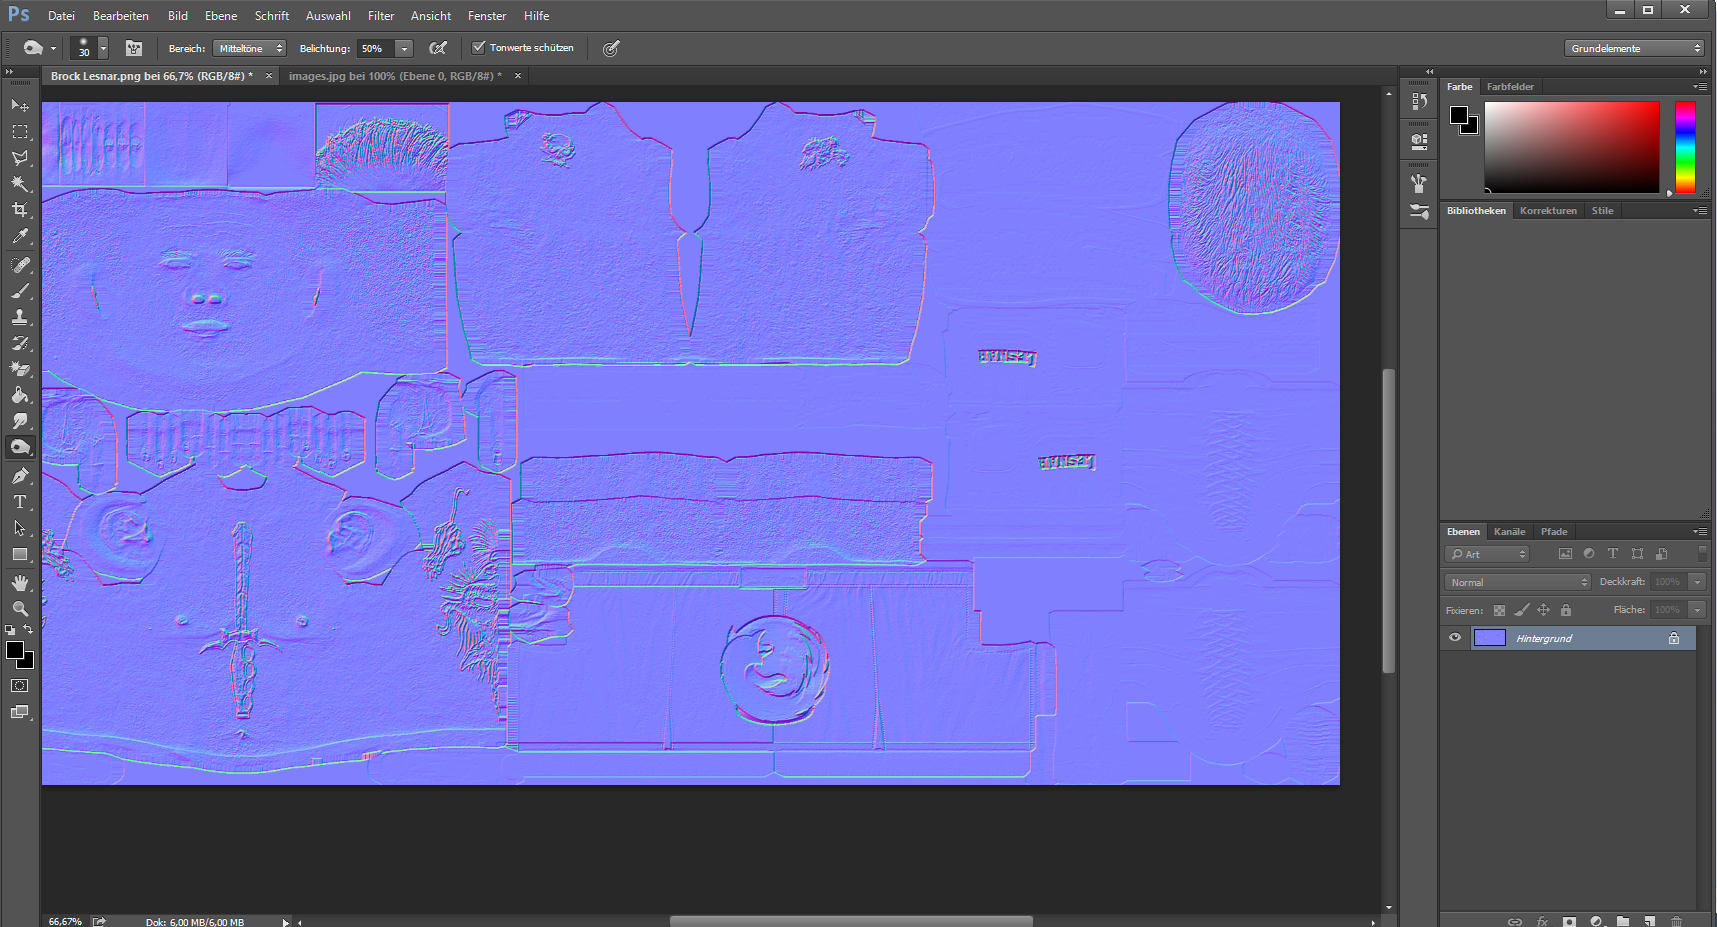Image resolution: width=1717 pixels, height=927 pixels.
Task: Toggle Quick Mask mode
Action: [x=20, y=686]
